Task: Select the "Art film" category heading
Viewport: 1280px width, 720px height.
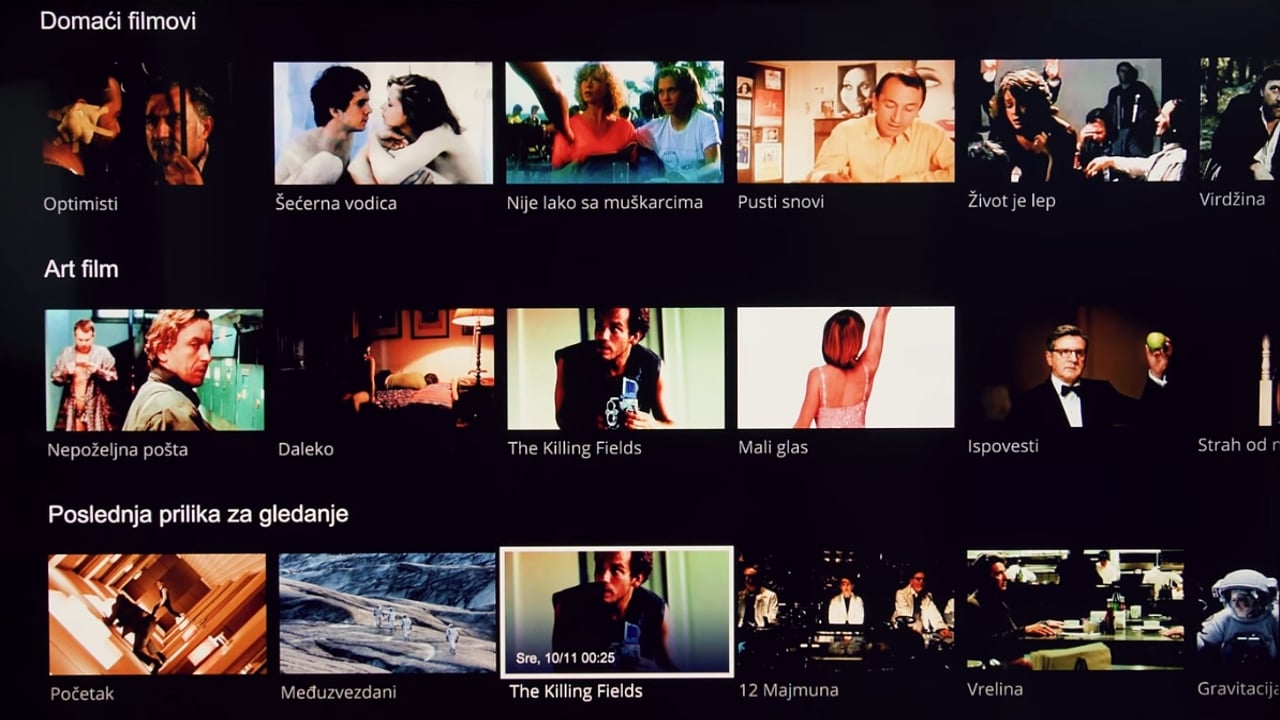Action: pos(82,269)
